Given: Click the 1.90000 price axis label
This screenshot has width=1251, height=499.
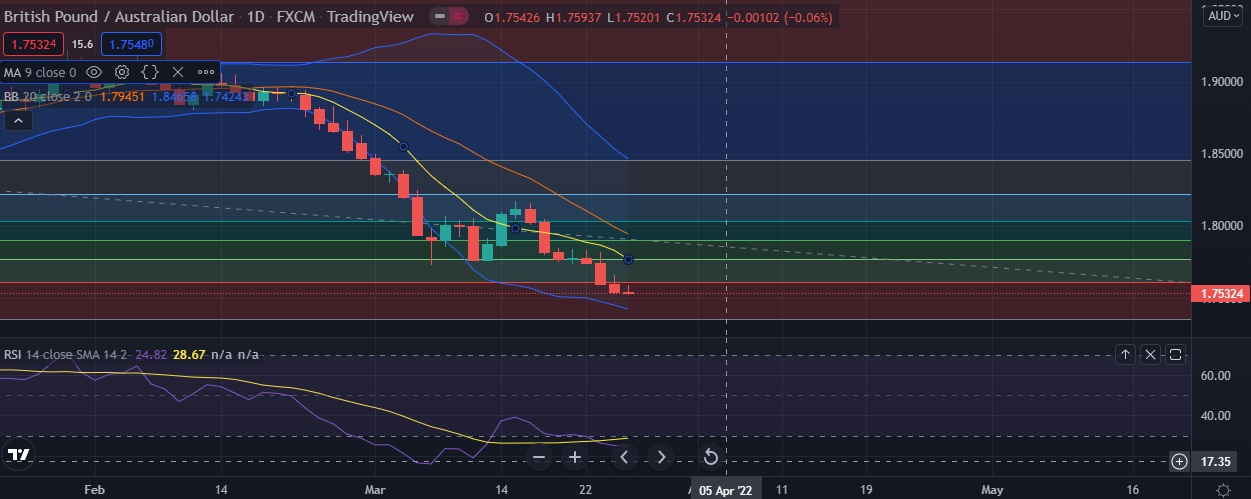Looking at the screenshot, I should pos(1220,81).
